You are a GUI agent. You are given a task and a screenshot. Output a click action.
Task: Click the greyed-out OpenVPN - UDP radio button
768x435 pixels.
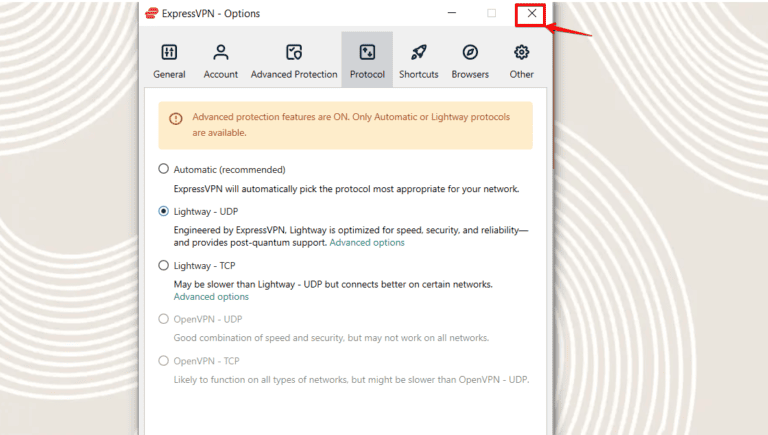pos(164,319)
